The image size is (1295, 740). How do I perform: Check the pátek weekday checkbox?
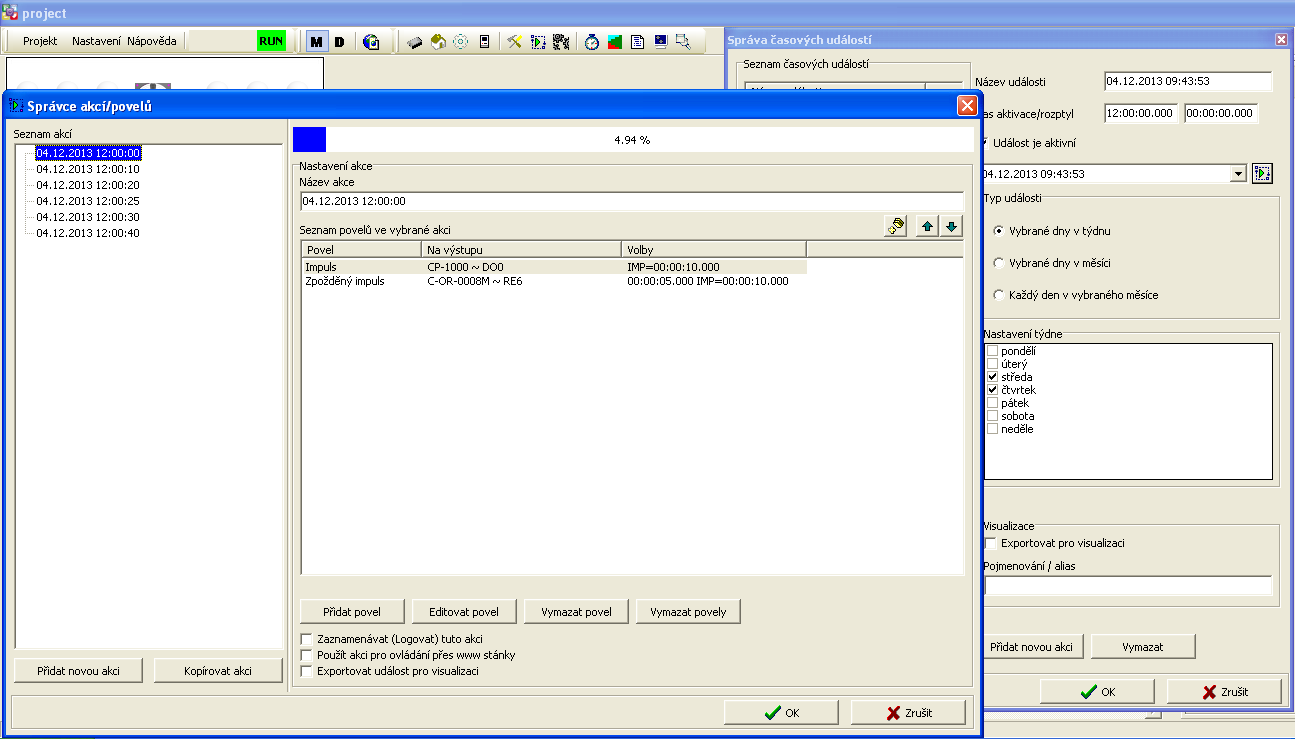pos(992,403)
